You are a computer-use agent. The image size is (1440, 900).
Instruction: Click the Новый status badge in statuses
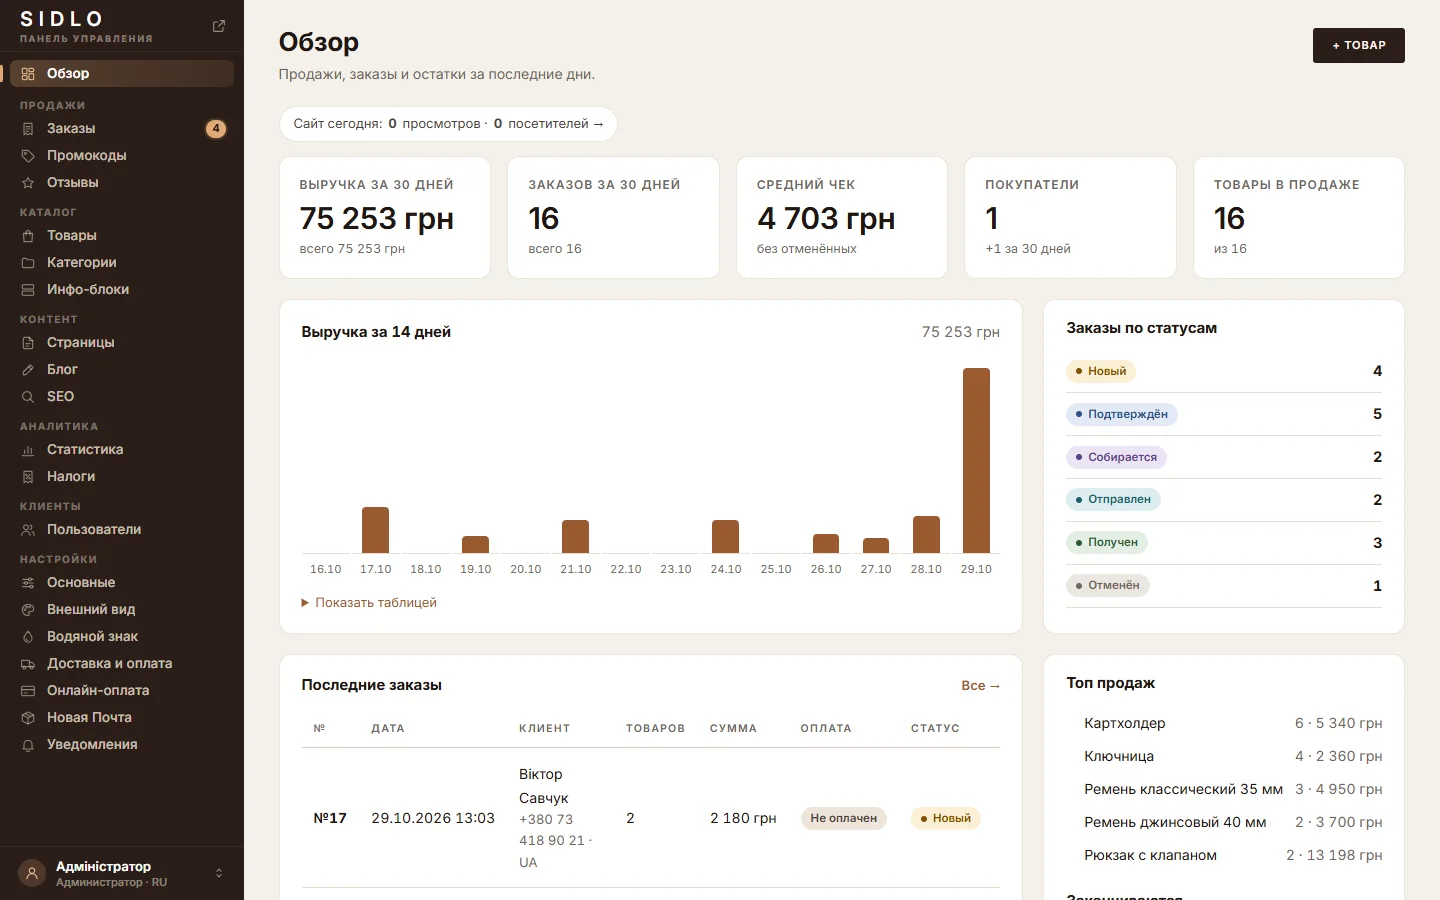point(1101,371)
